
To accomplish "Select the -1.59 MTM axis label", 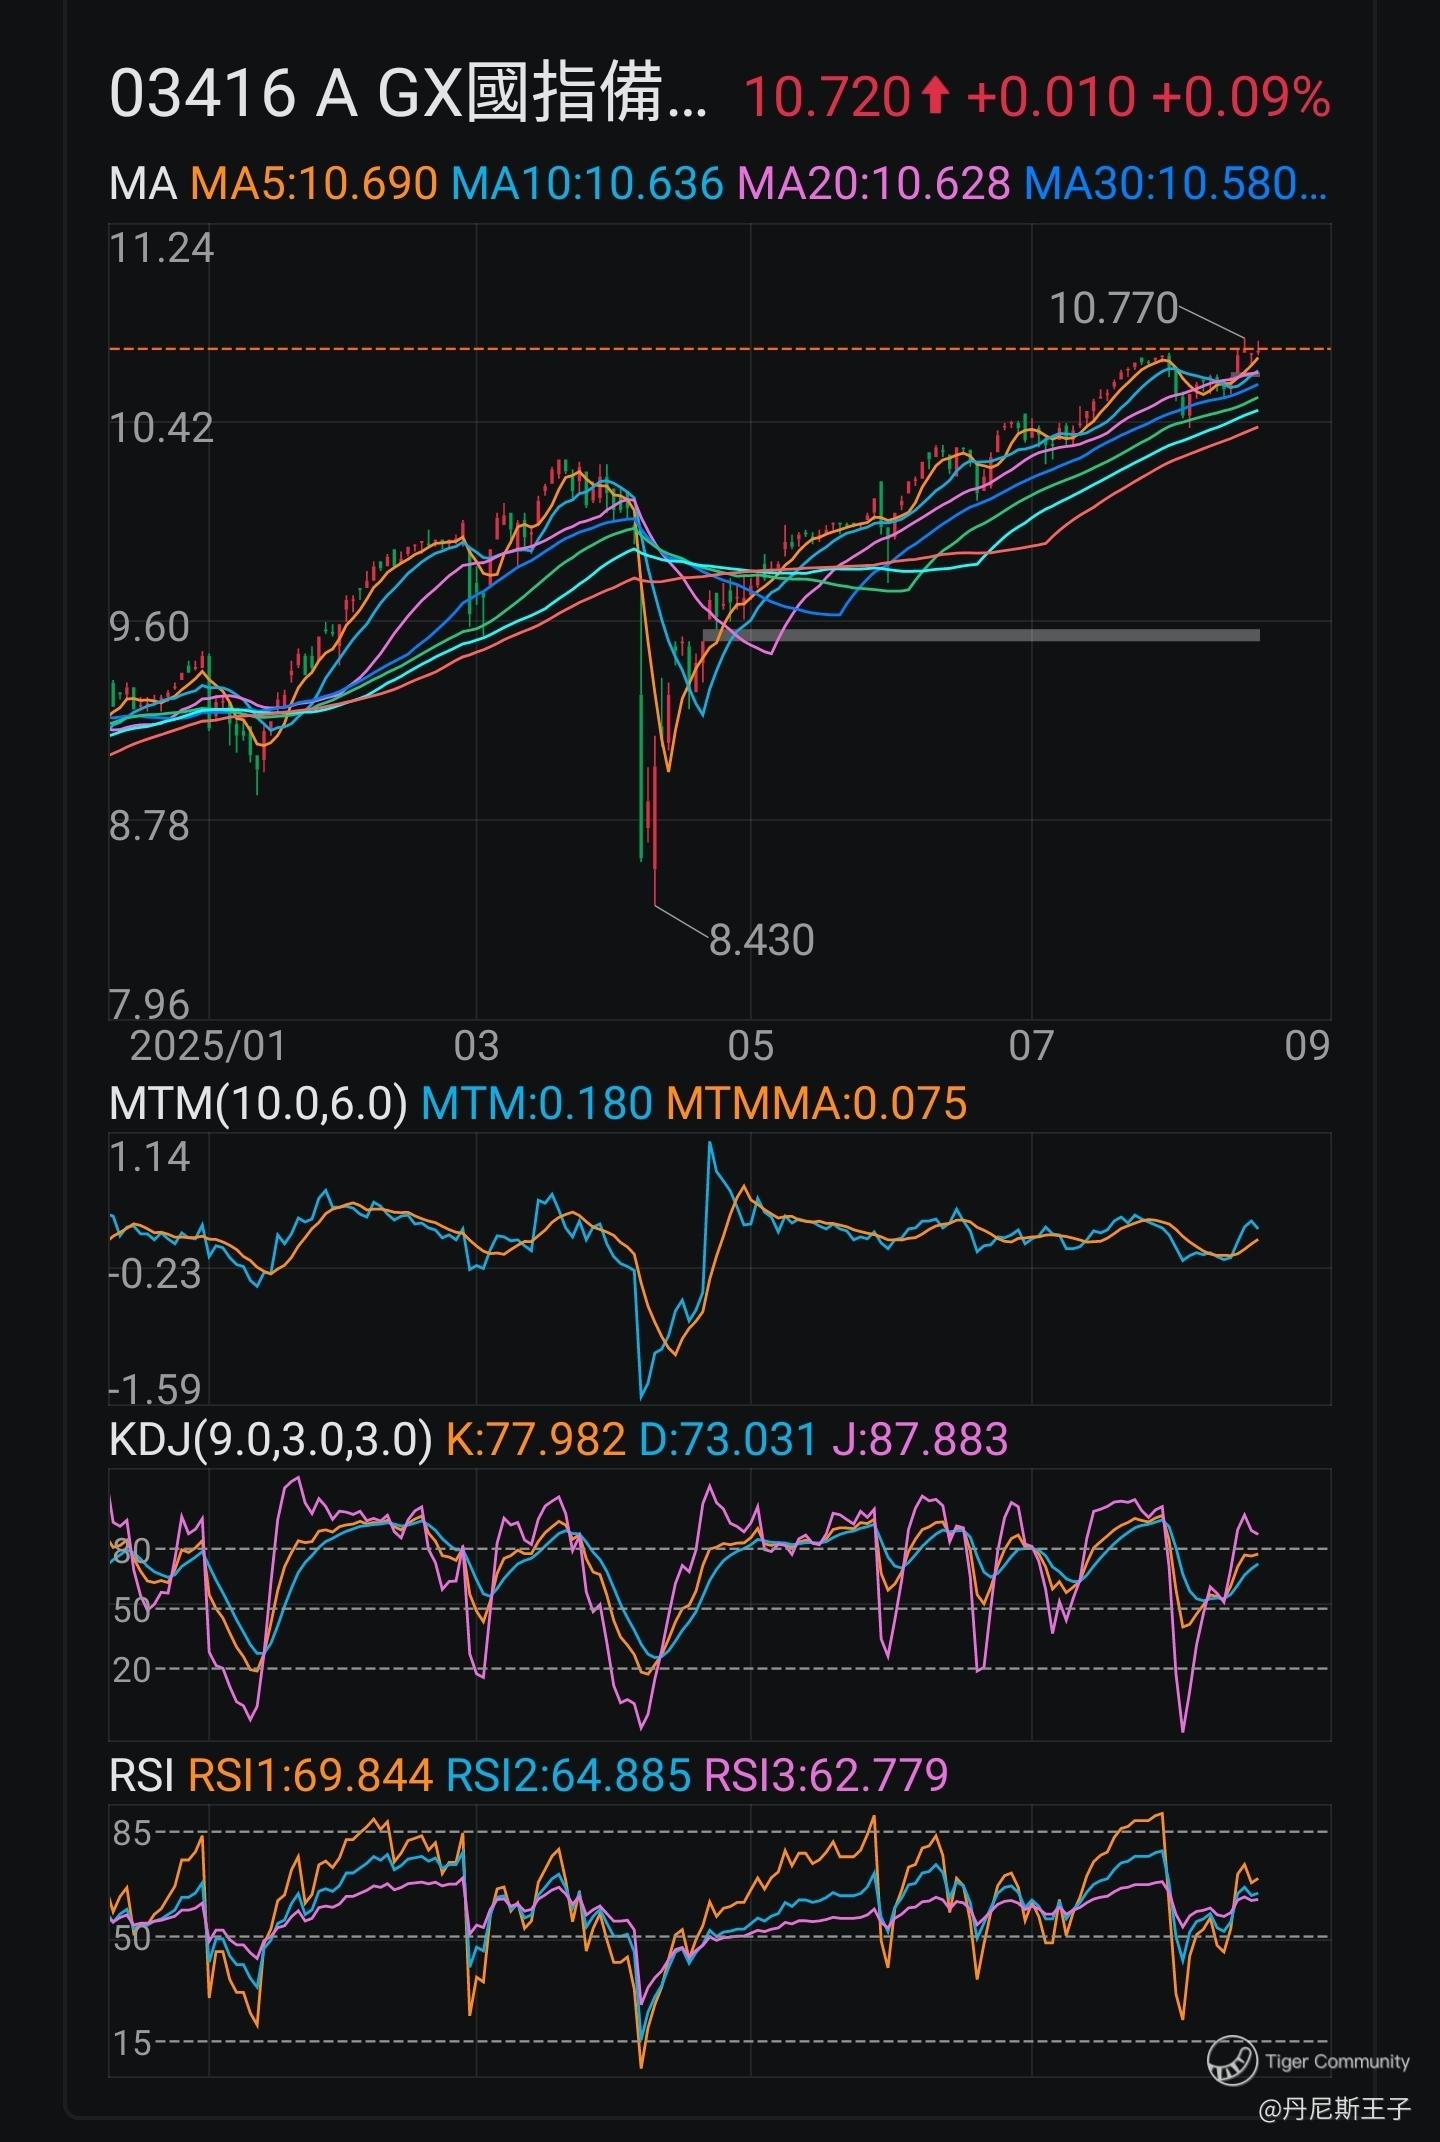I will point(155,1389).
